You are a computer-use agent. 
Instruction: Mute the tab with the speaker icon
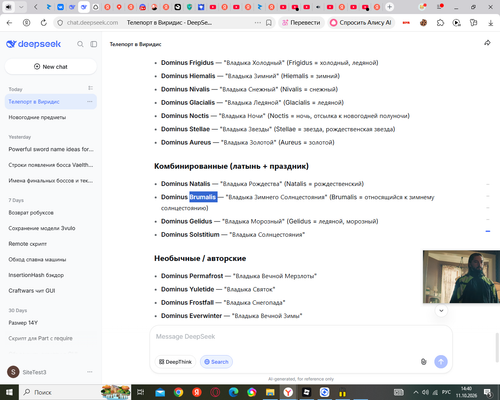click(9, 7)
